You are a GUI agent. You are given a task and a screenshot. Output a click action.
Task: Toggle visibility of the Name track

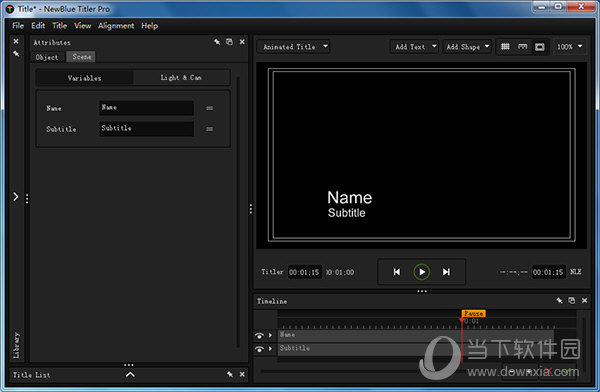[259, 336]
